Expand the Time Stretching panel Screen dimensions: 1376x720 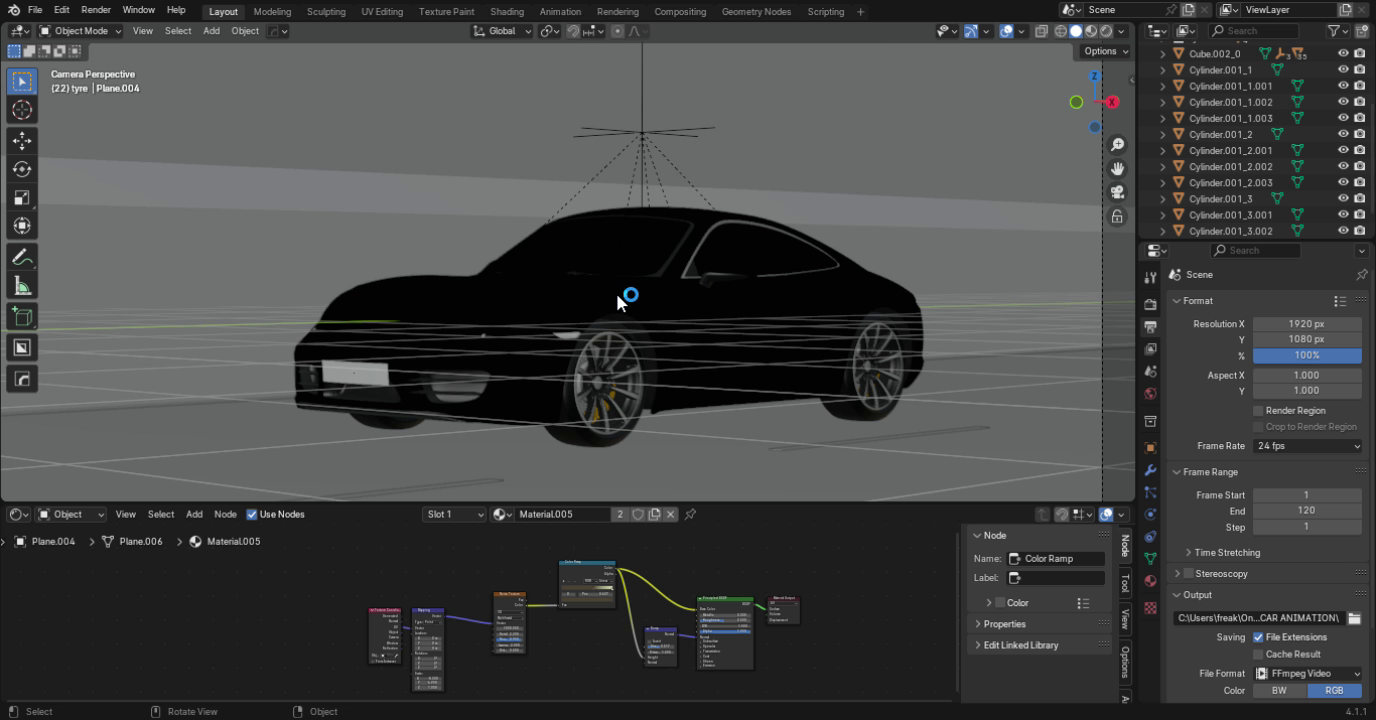(x=1227, y=552)
